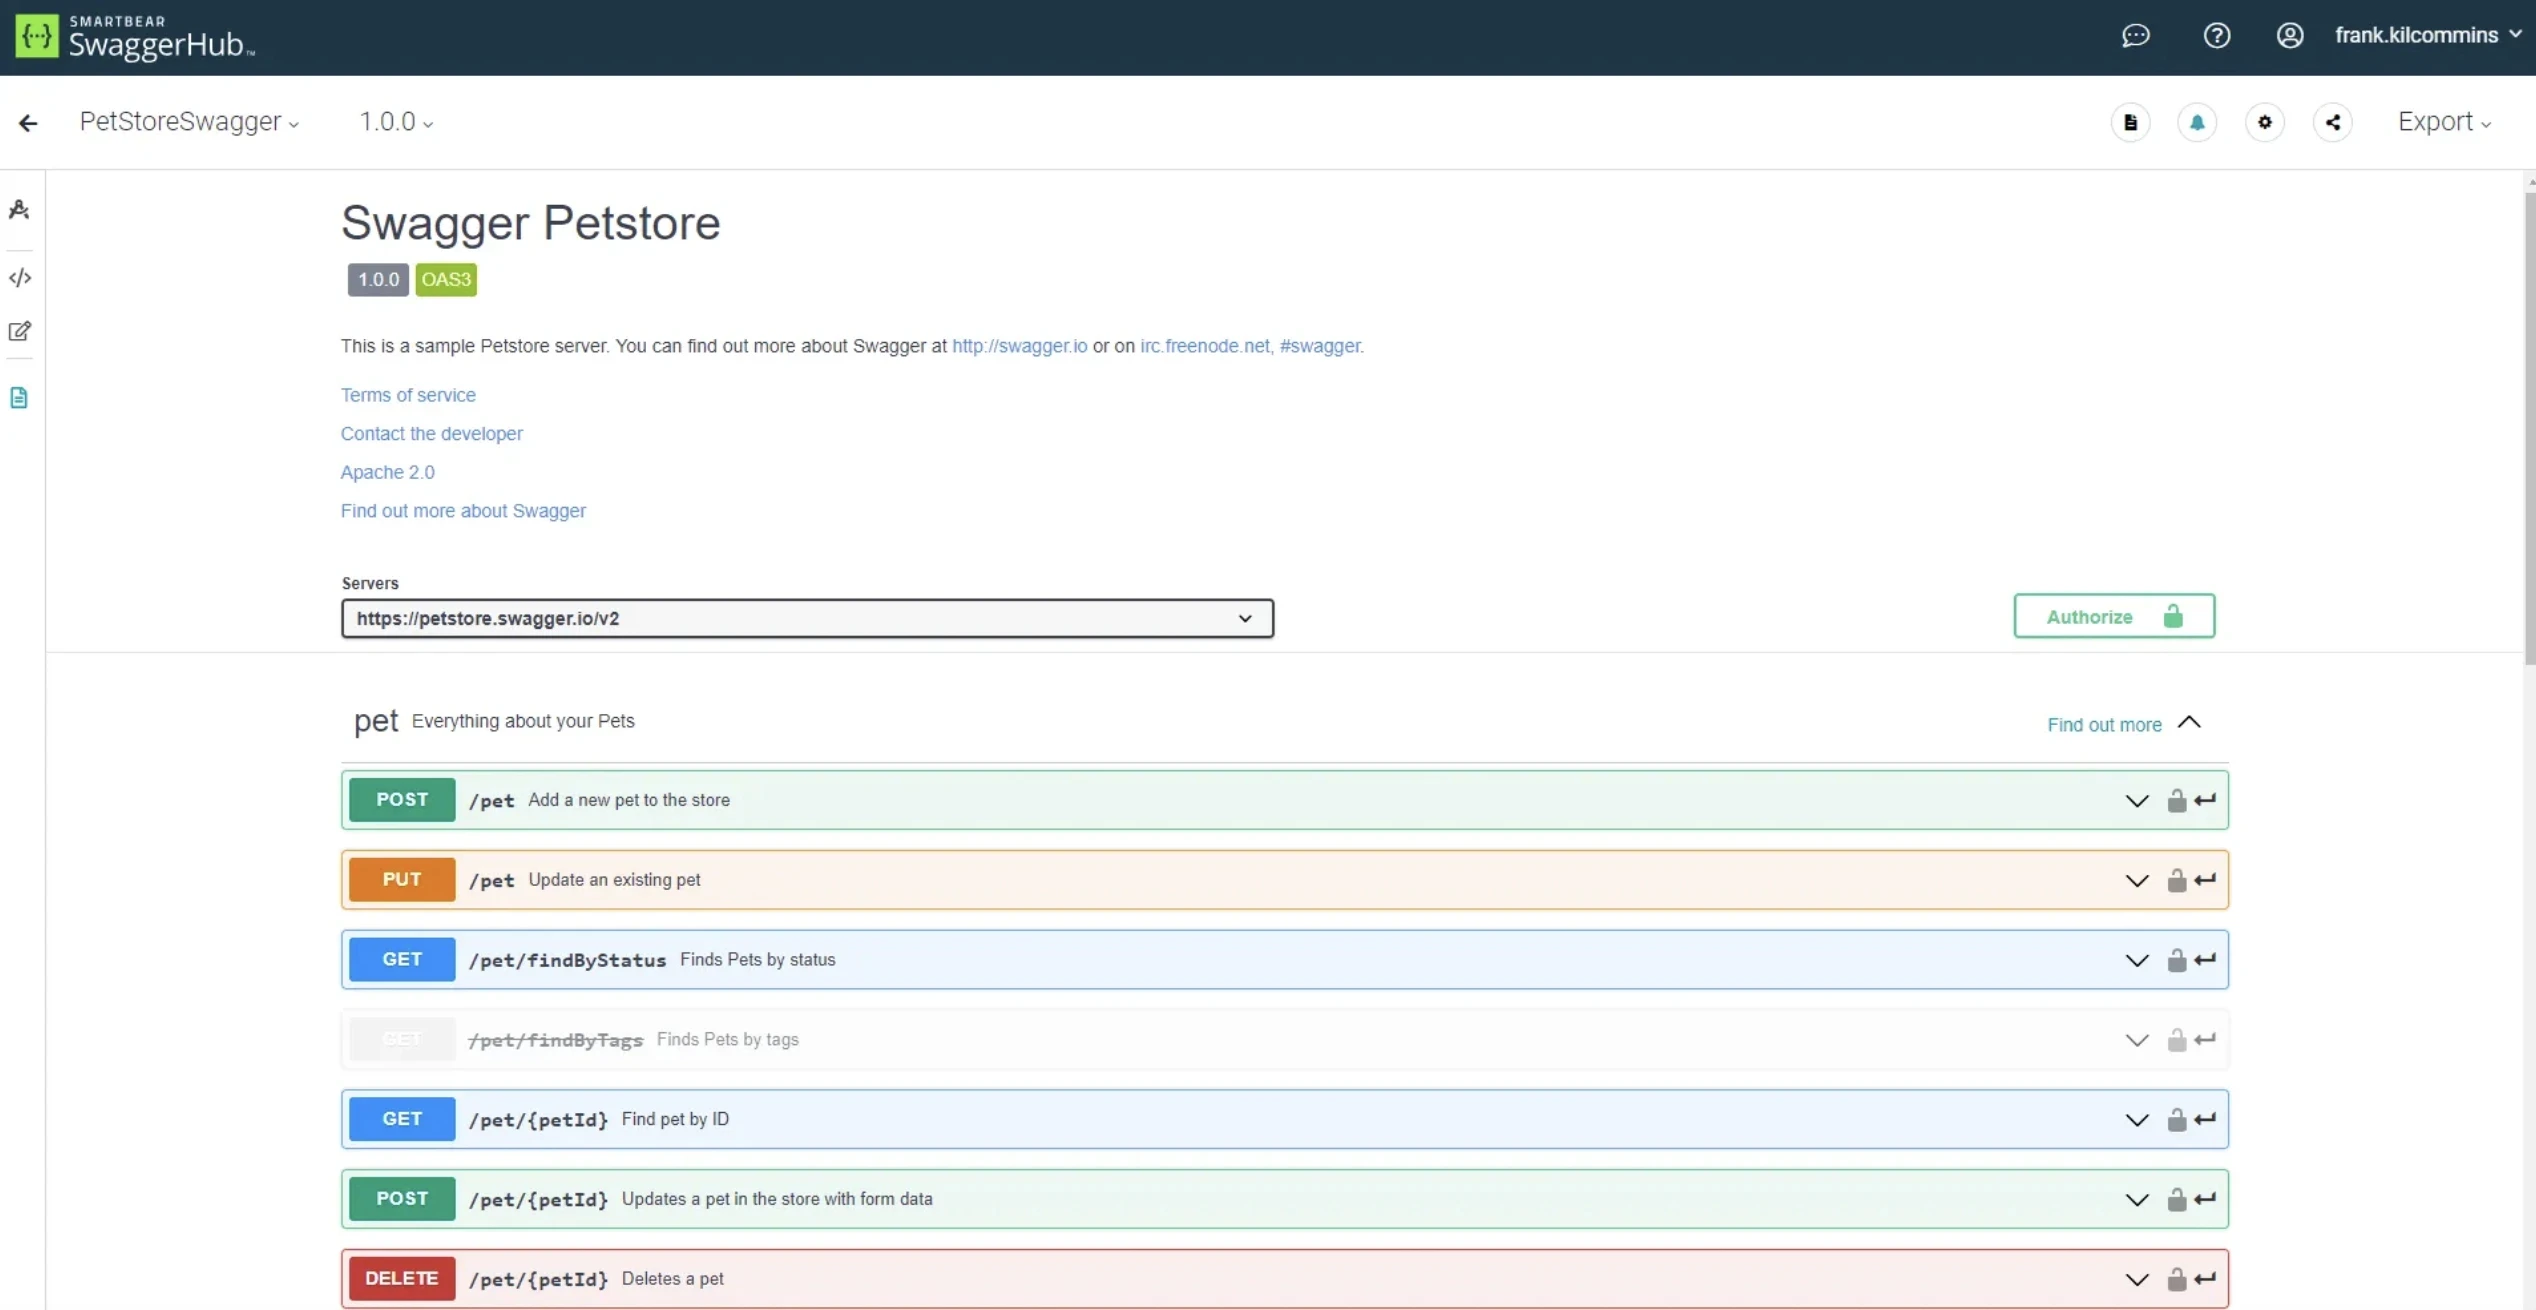The height and width of the screenshot is (1310, 2536).
Task: Share the API using the share icon
Action: tap(2333, 121)
